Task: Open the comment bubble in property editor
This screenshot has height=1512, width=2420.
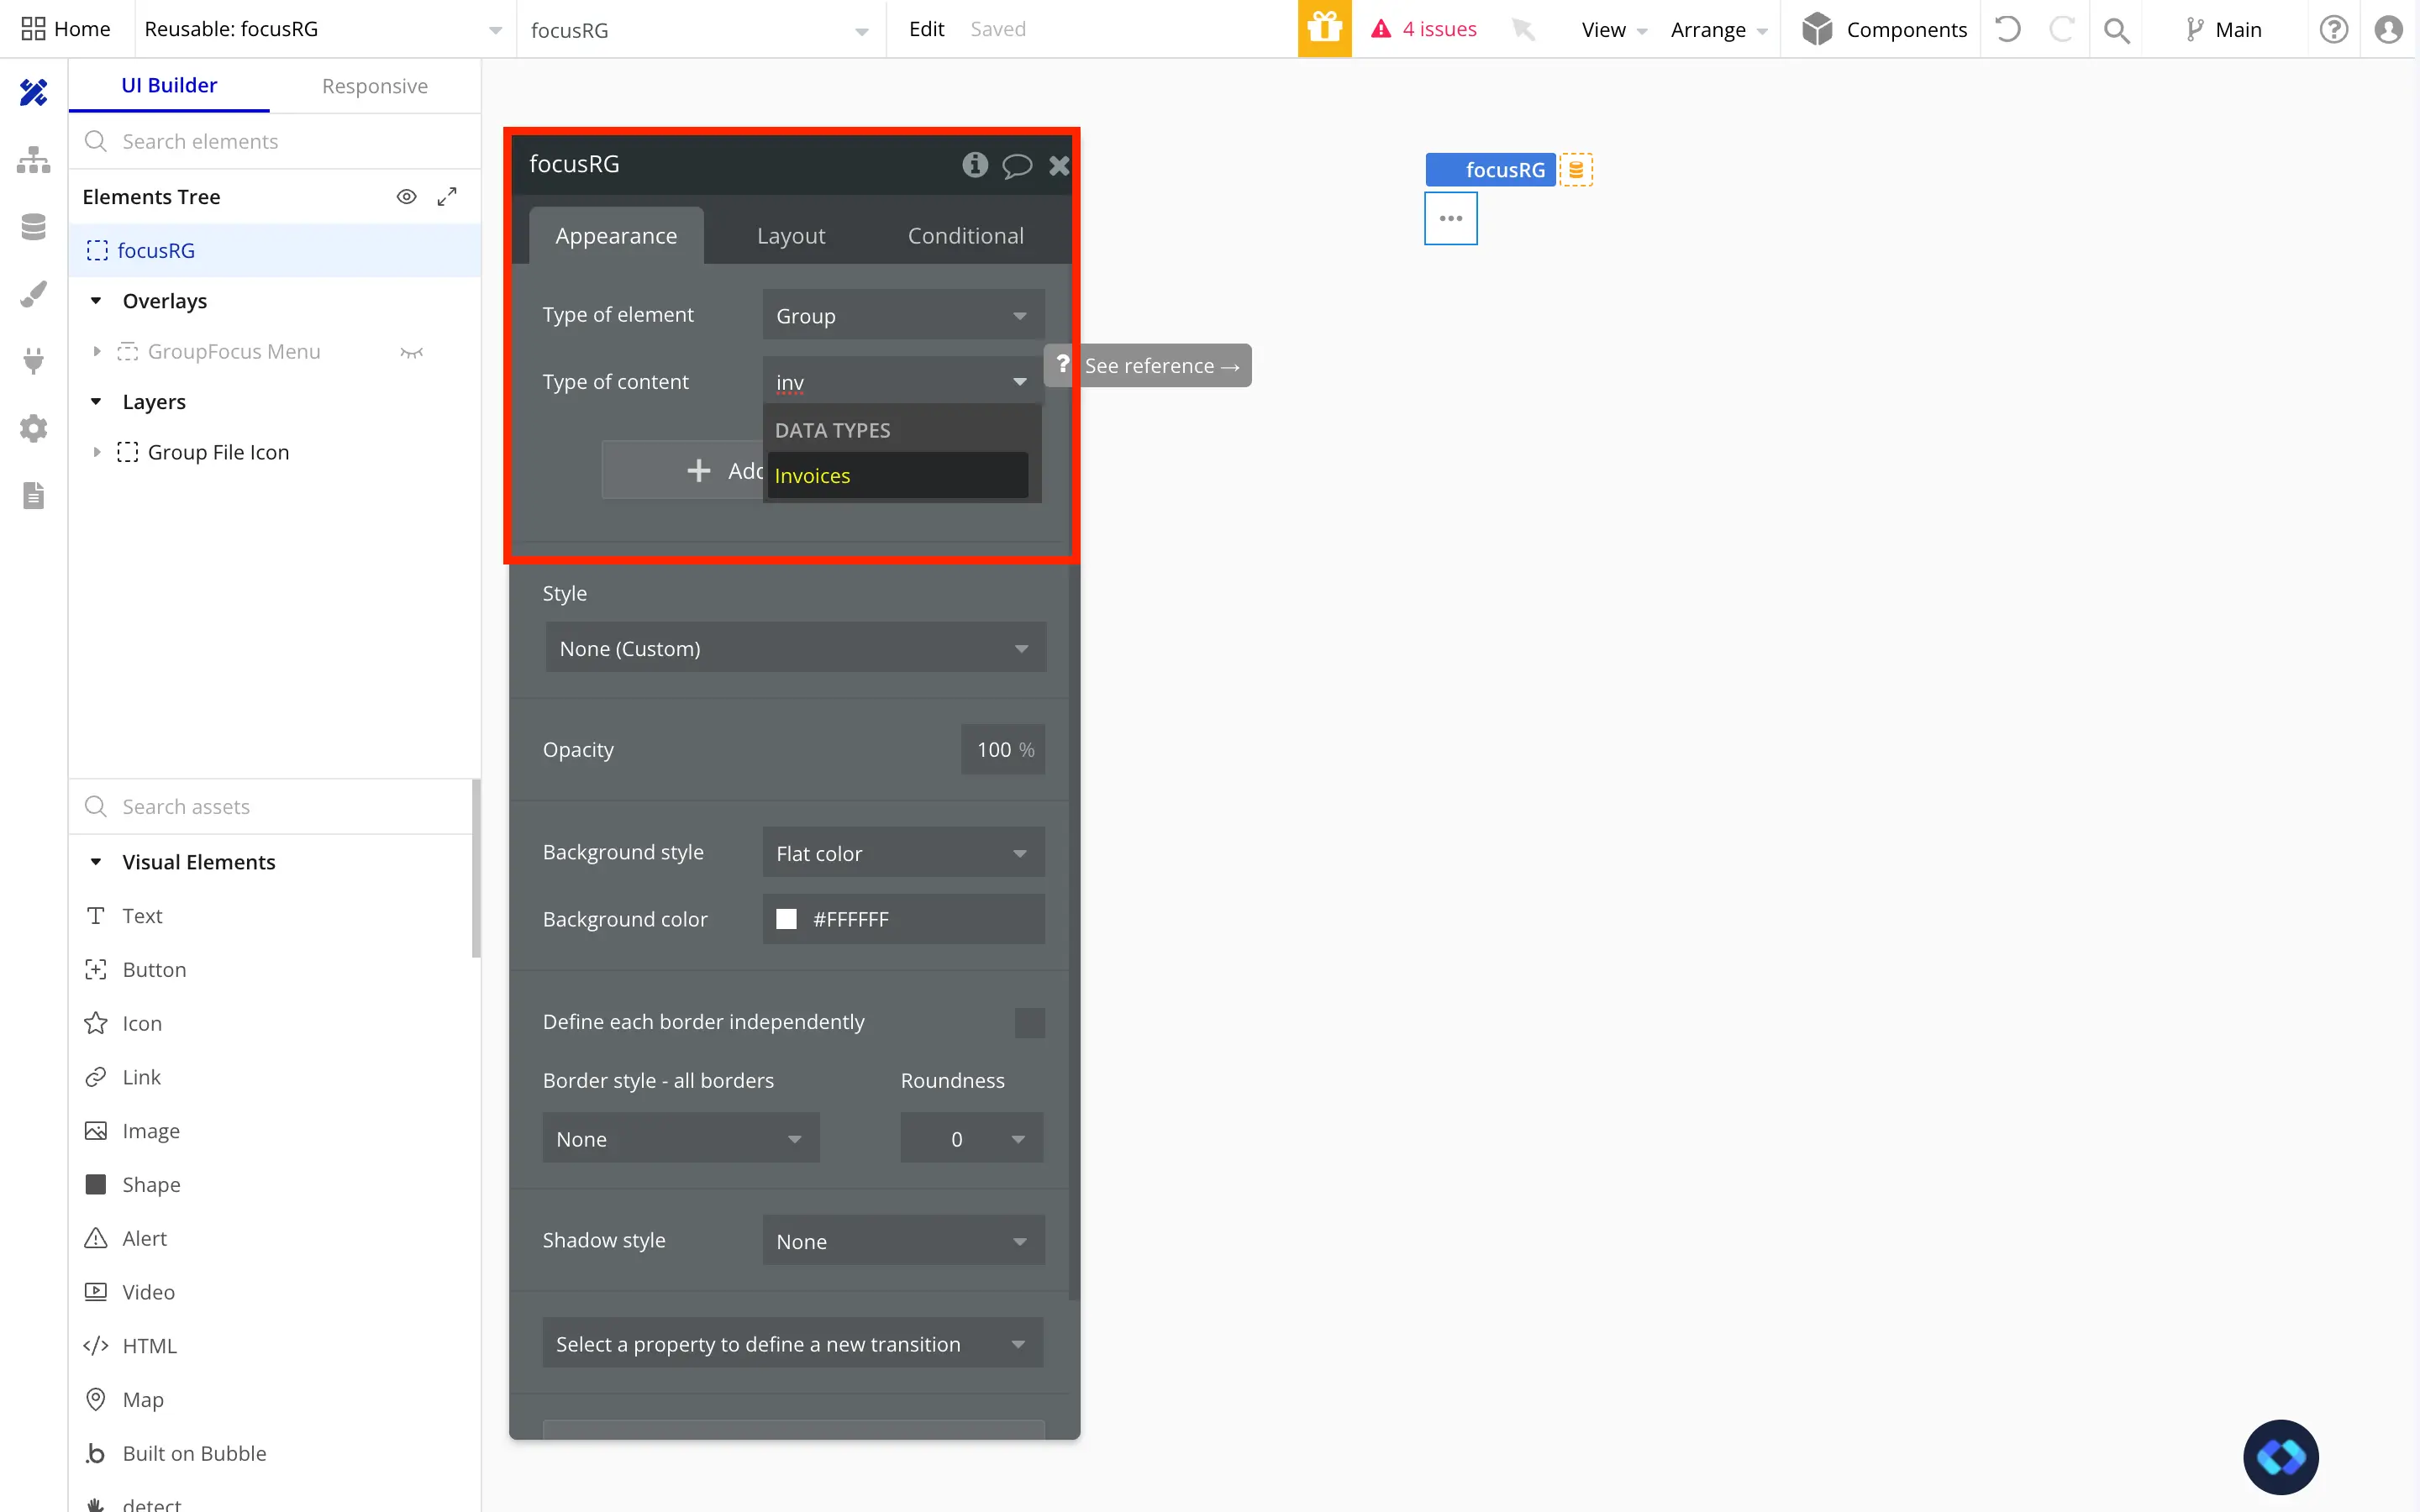Action: pos(1016,165)
